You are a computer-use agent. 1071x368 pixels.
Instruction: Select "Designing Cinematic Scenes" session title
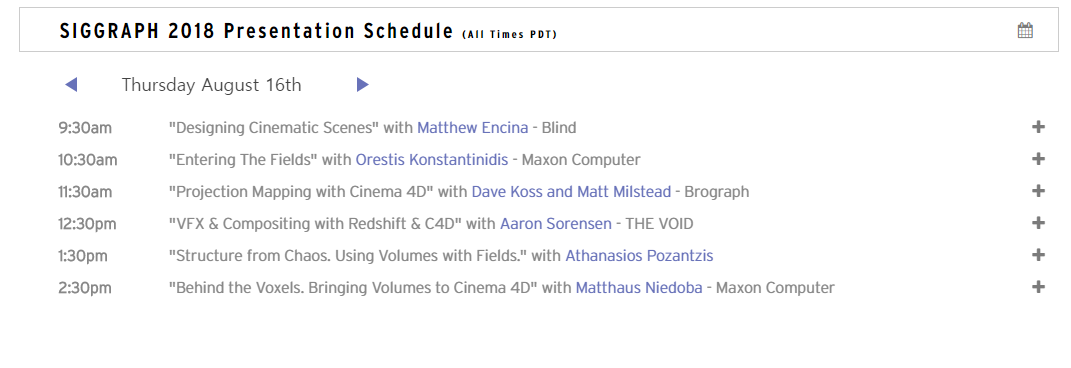[274, 128]
